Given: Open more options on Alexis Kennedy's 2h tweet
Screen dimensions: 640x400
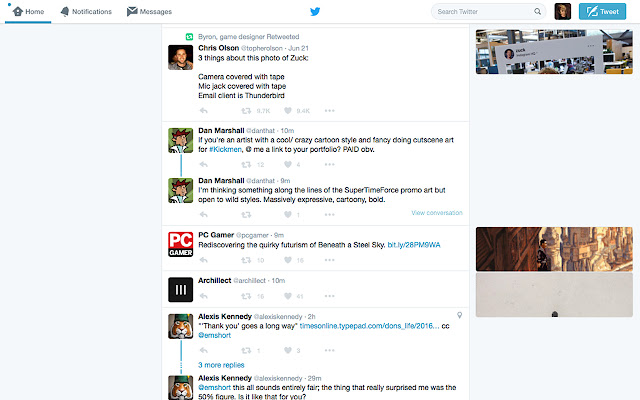Looking at the screenshot, I should point(330,350).
